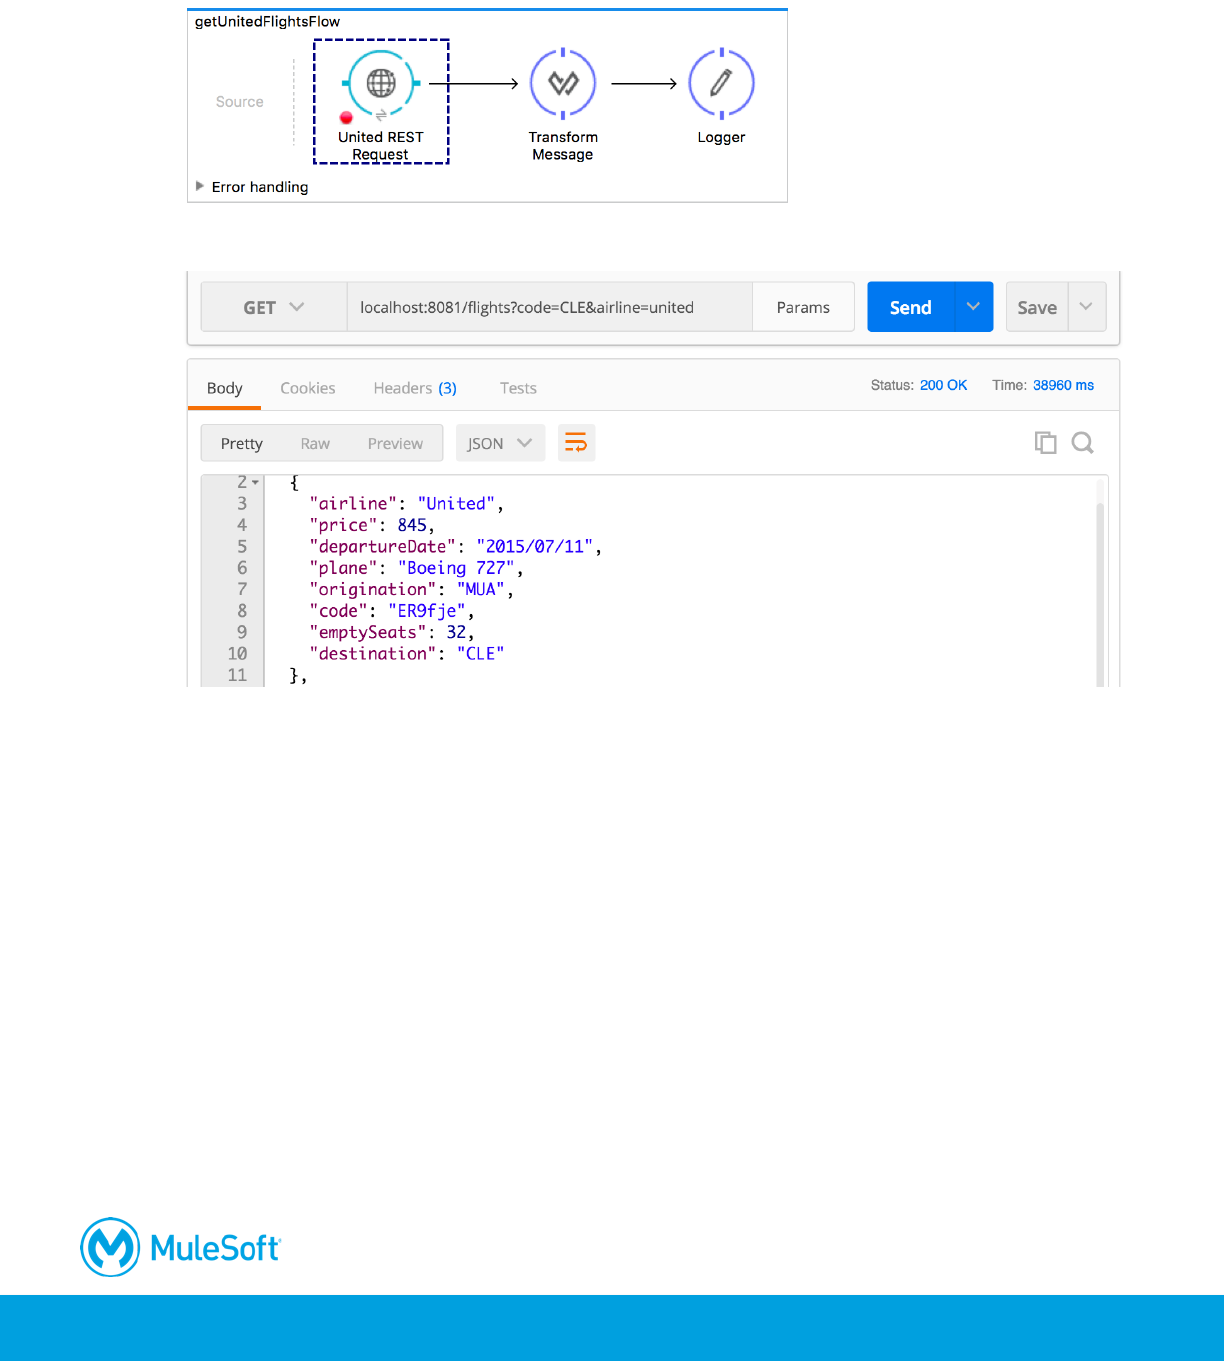Screen dimensions: 1224x1361
Task: Click the "plane": "Boeing 727" line
Action: coord(416,568)
